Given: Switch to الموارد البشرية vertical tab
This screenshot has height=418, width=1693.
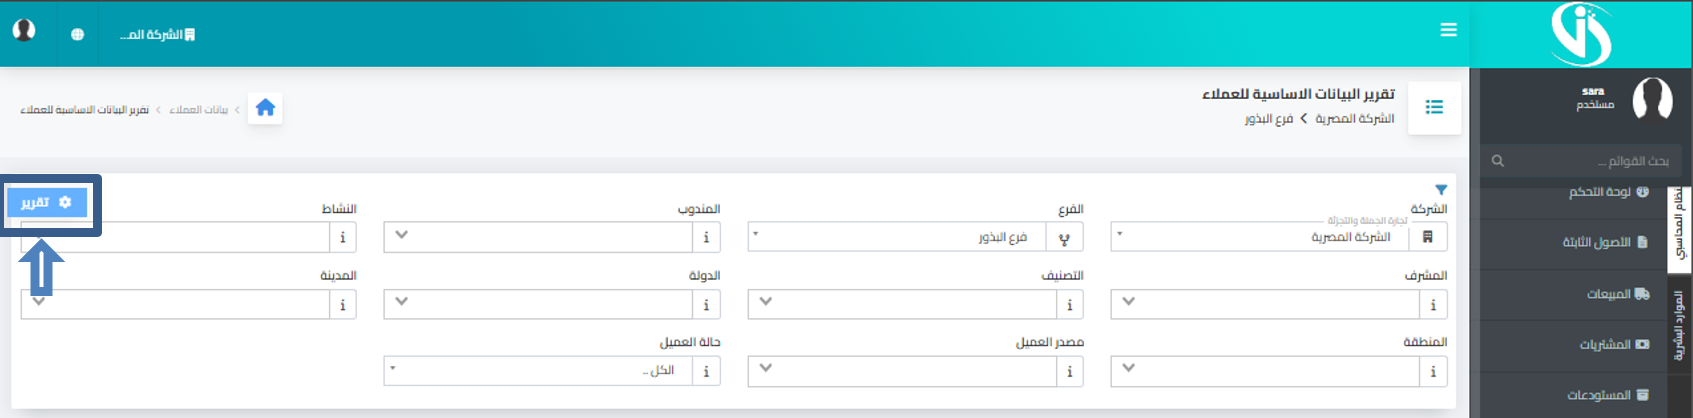Looking at the screenshot, I should pos(1679,325).
